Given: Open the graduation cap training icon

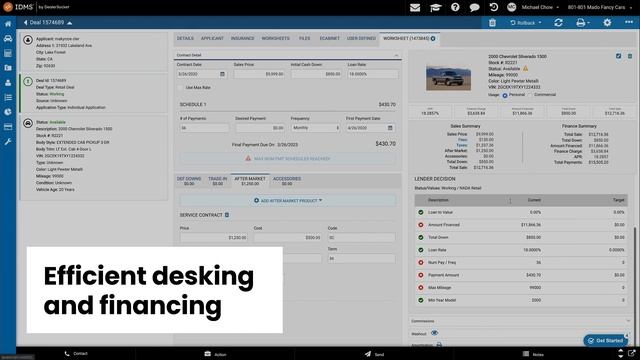Looking at the screenshot, I should pyautogui.click(x=436, y=7).
